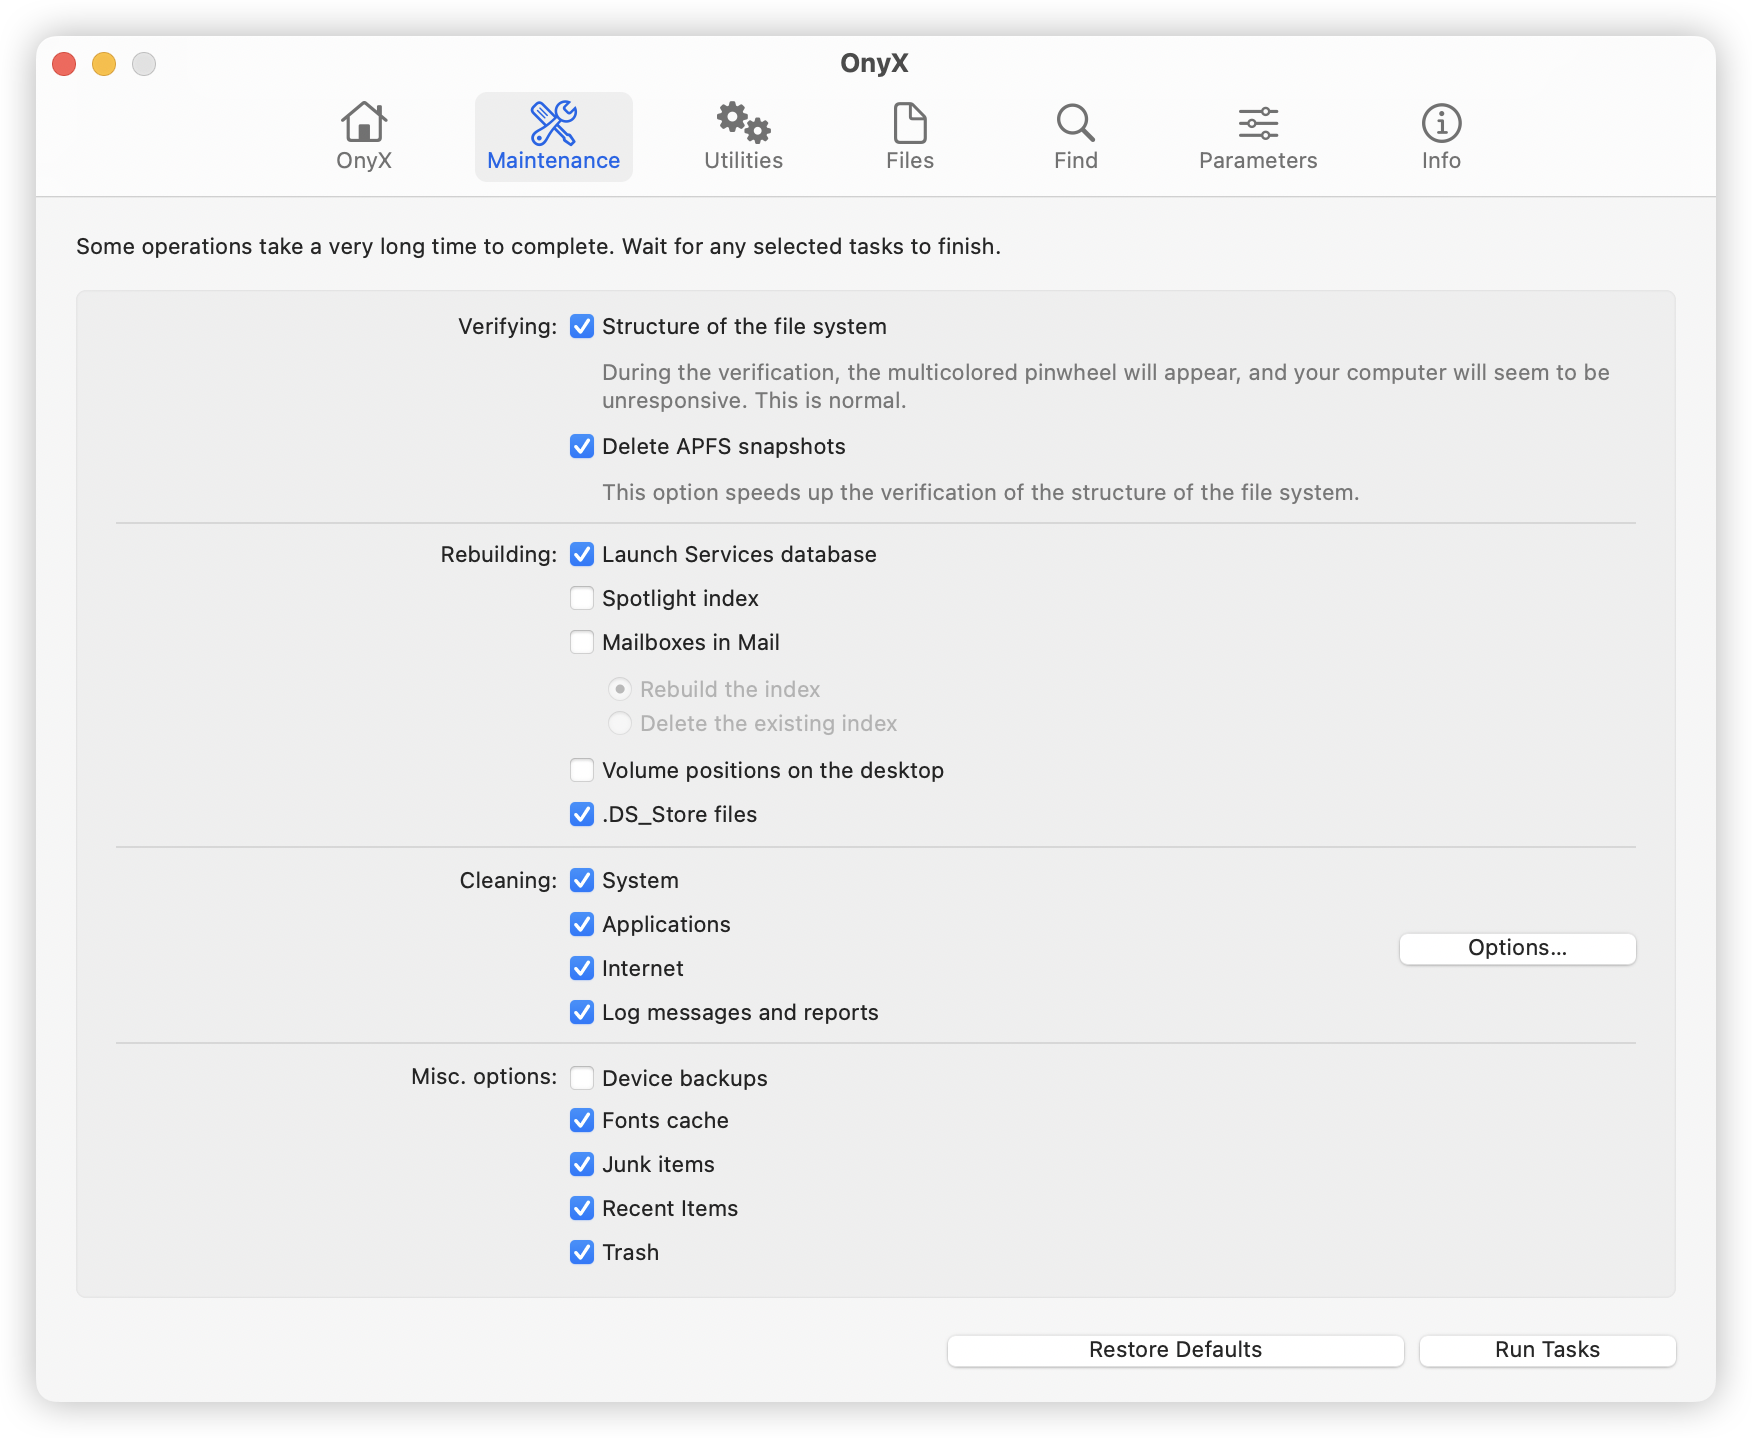Select Delete the existing index radio
The image size is (1752, 1438).
point(620,723)
